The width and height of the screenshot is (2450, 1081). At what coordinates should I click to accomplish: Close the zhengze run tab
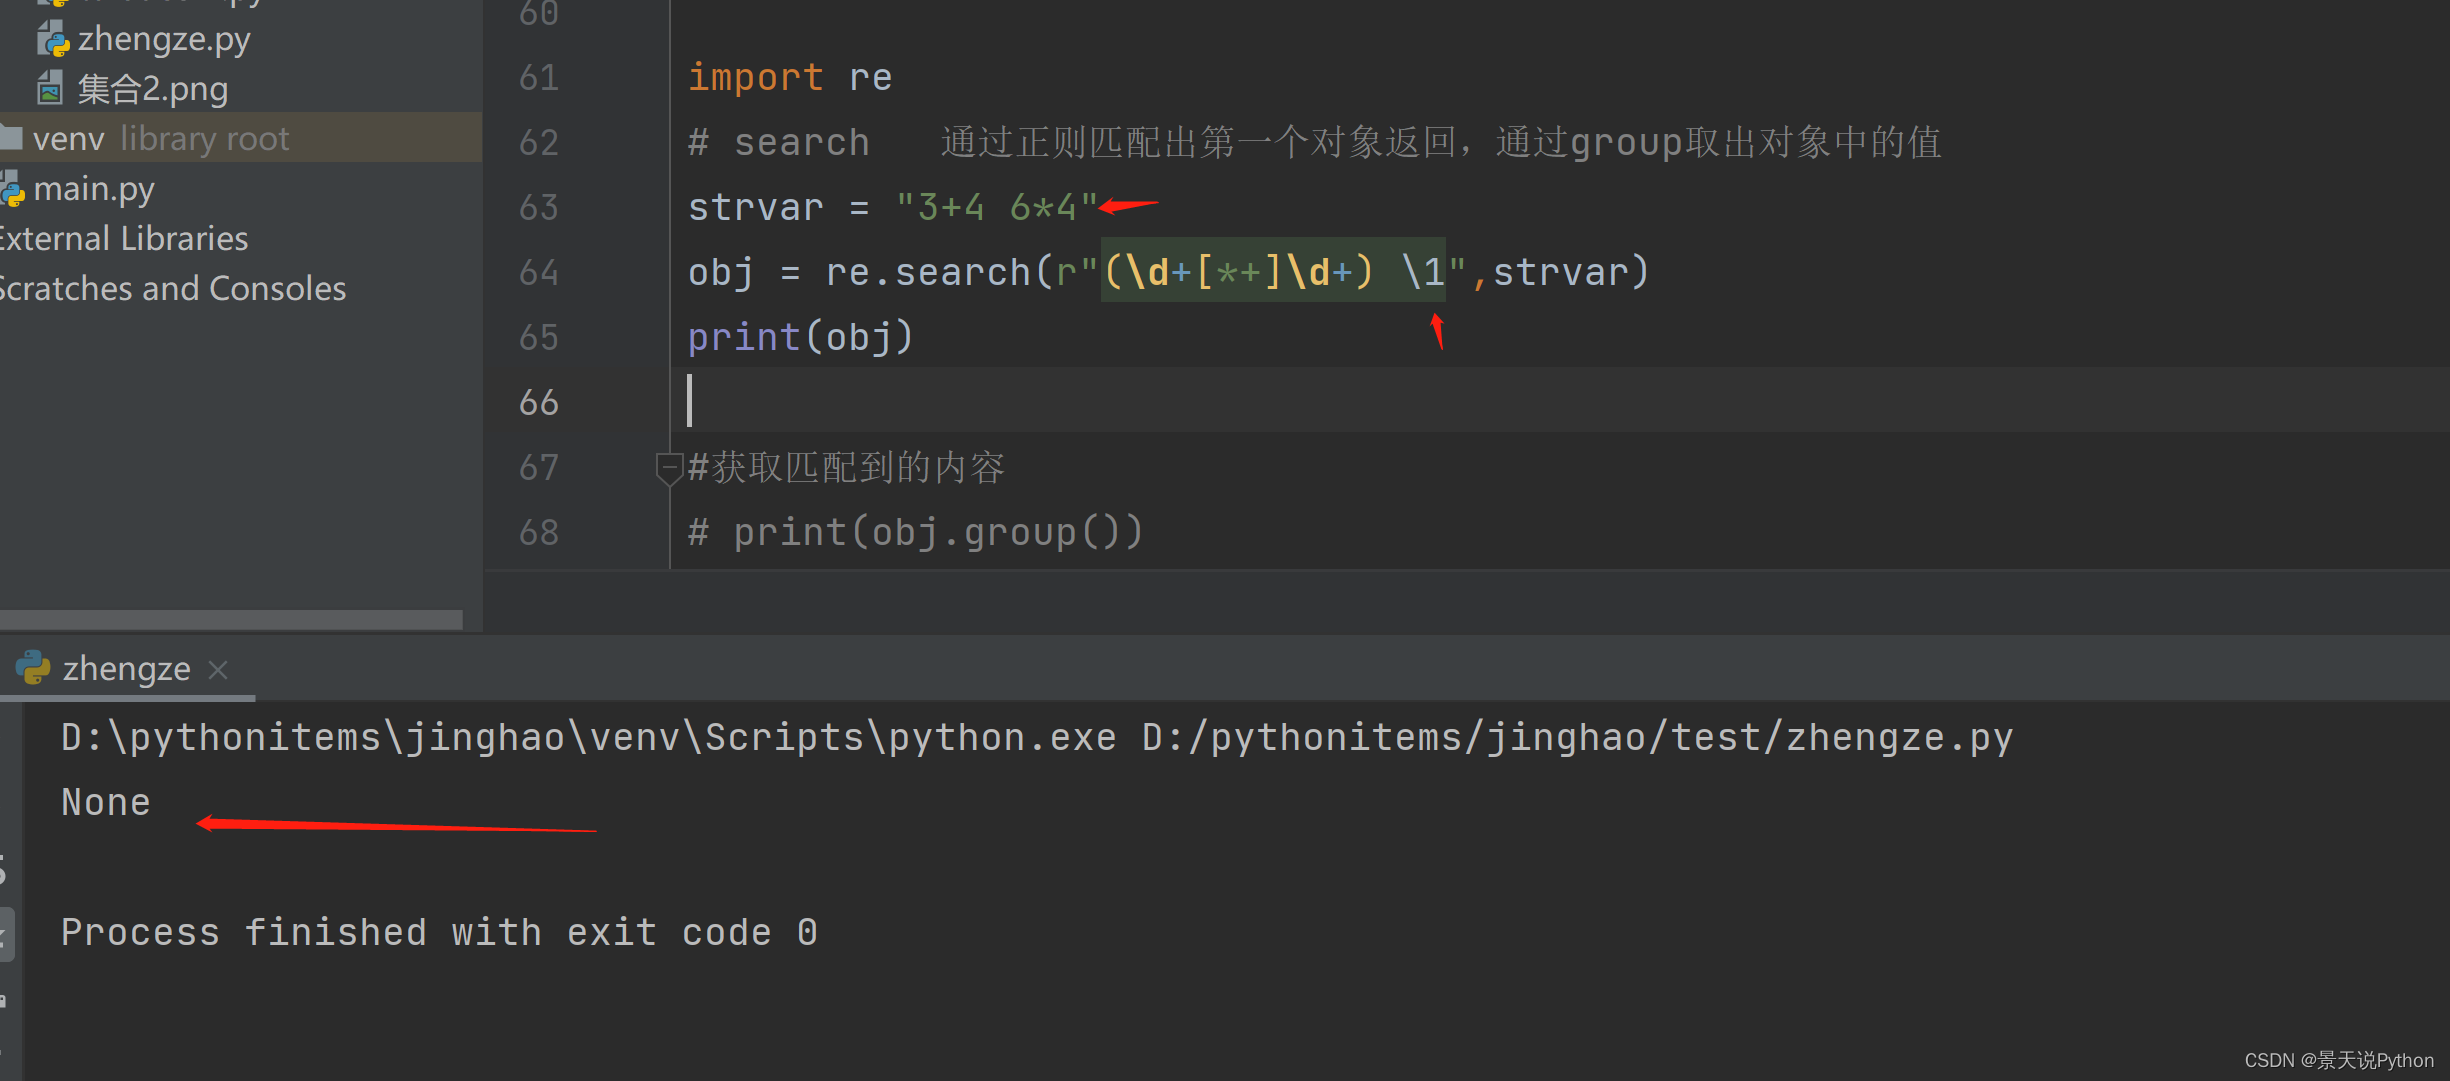coord(218,669)
